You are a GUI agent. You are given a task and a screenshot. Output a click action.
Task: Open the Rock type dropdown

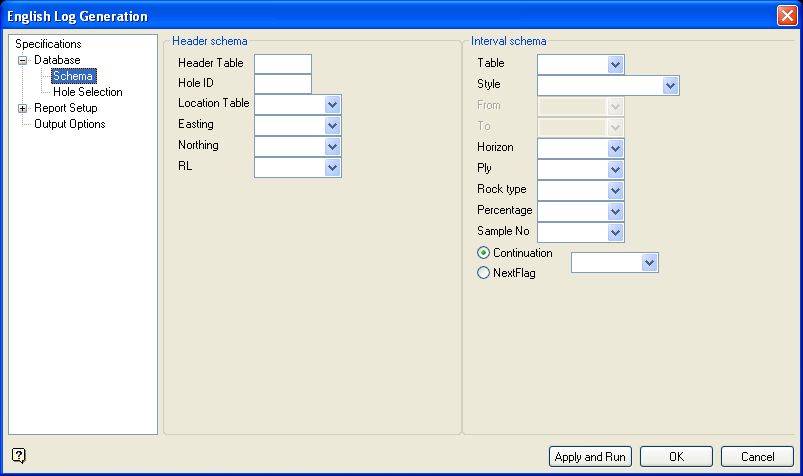[x=615, y=191]
